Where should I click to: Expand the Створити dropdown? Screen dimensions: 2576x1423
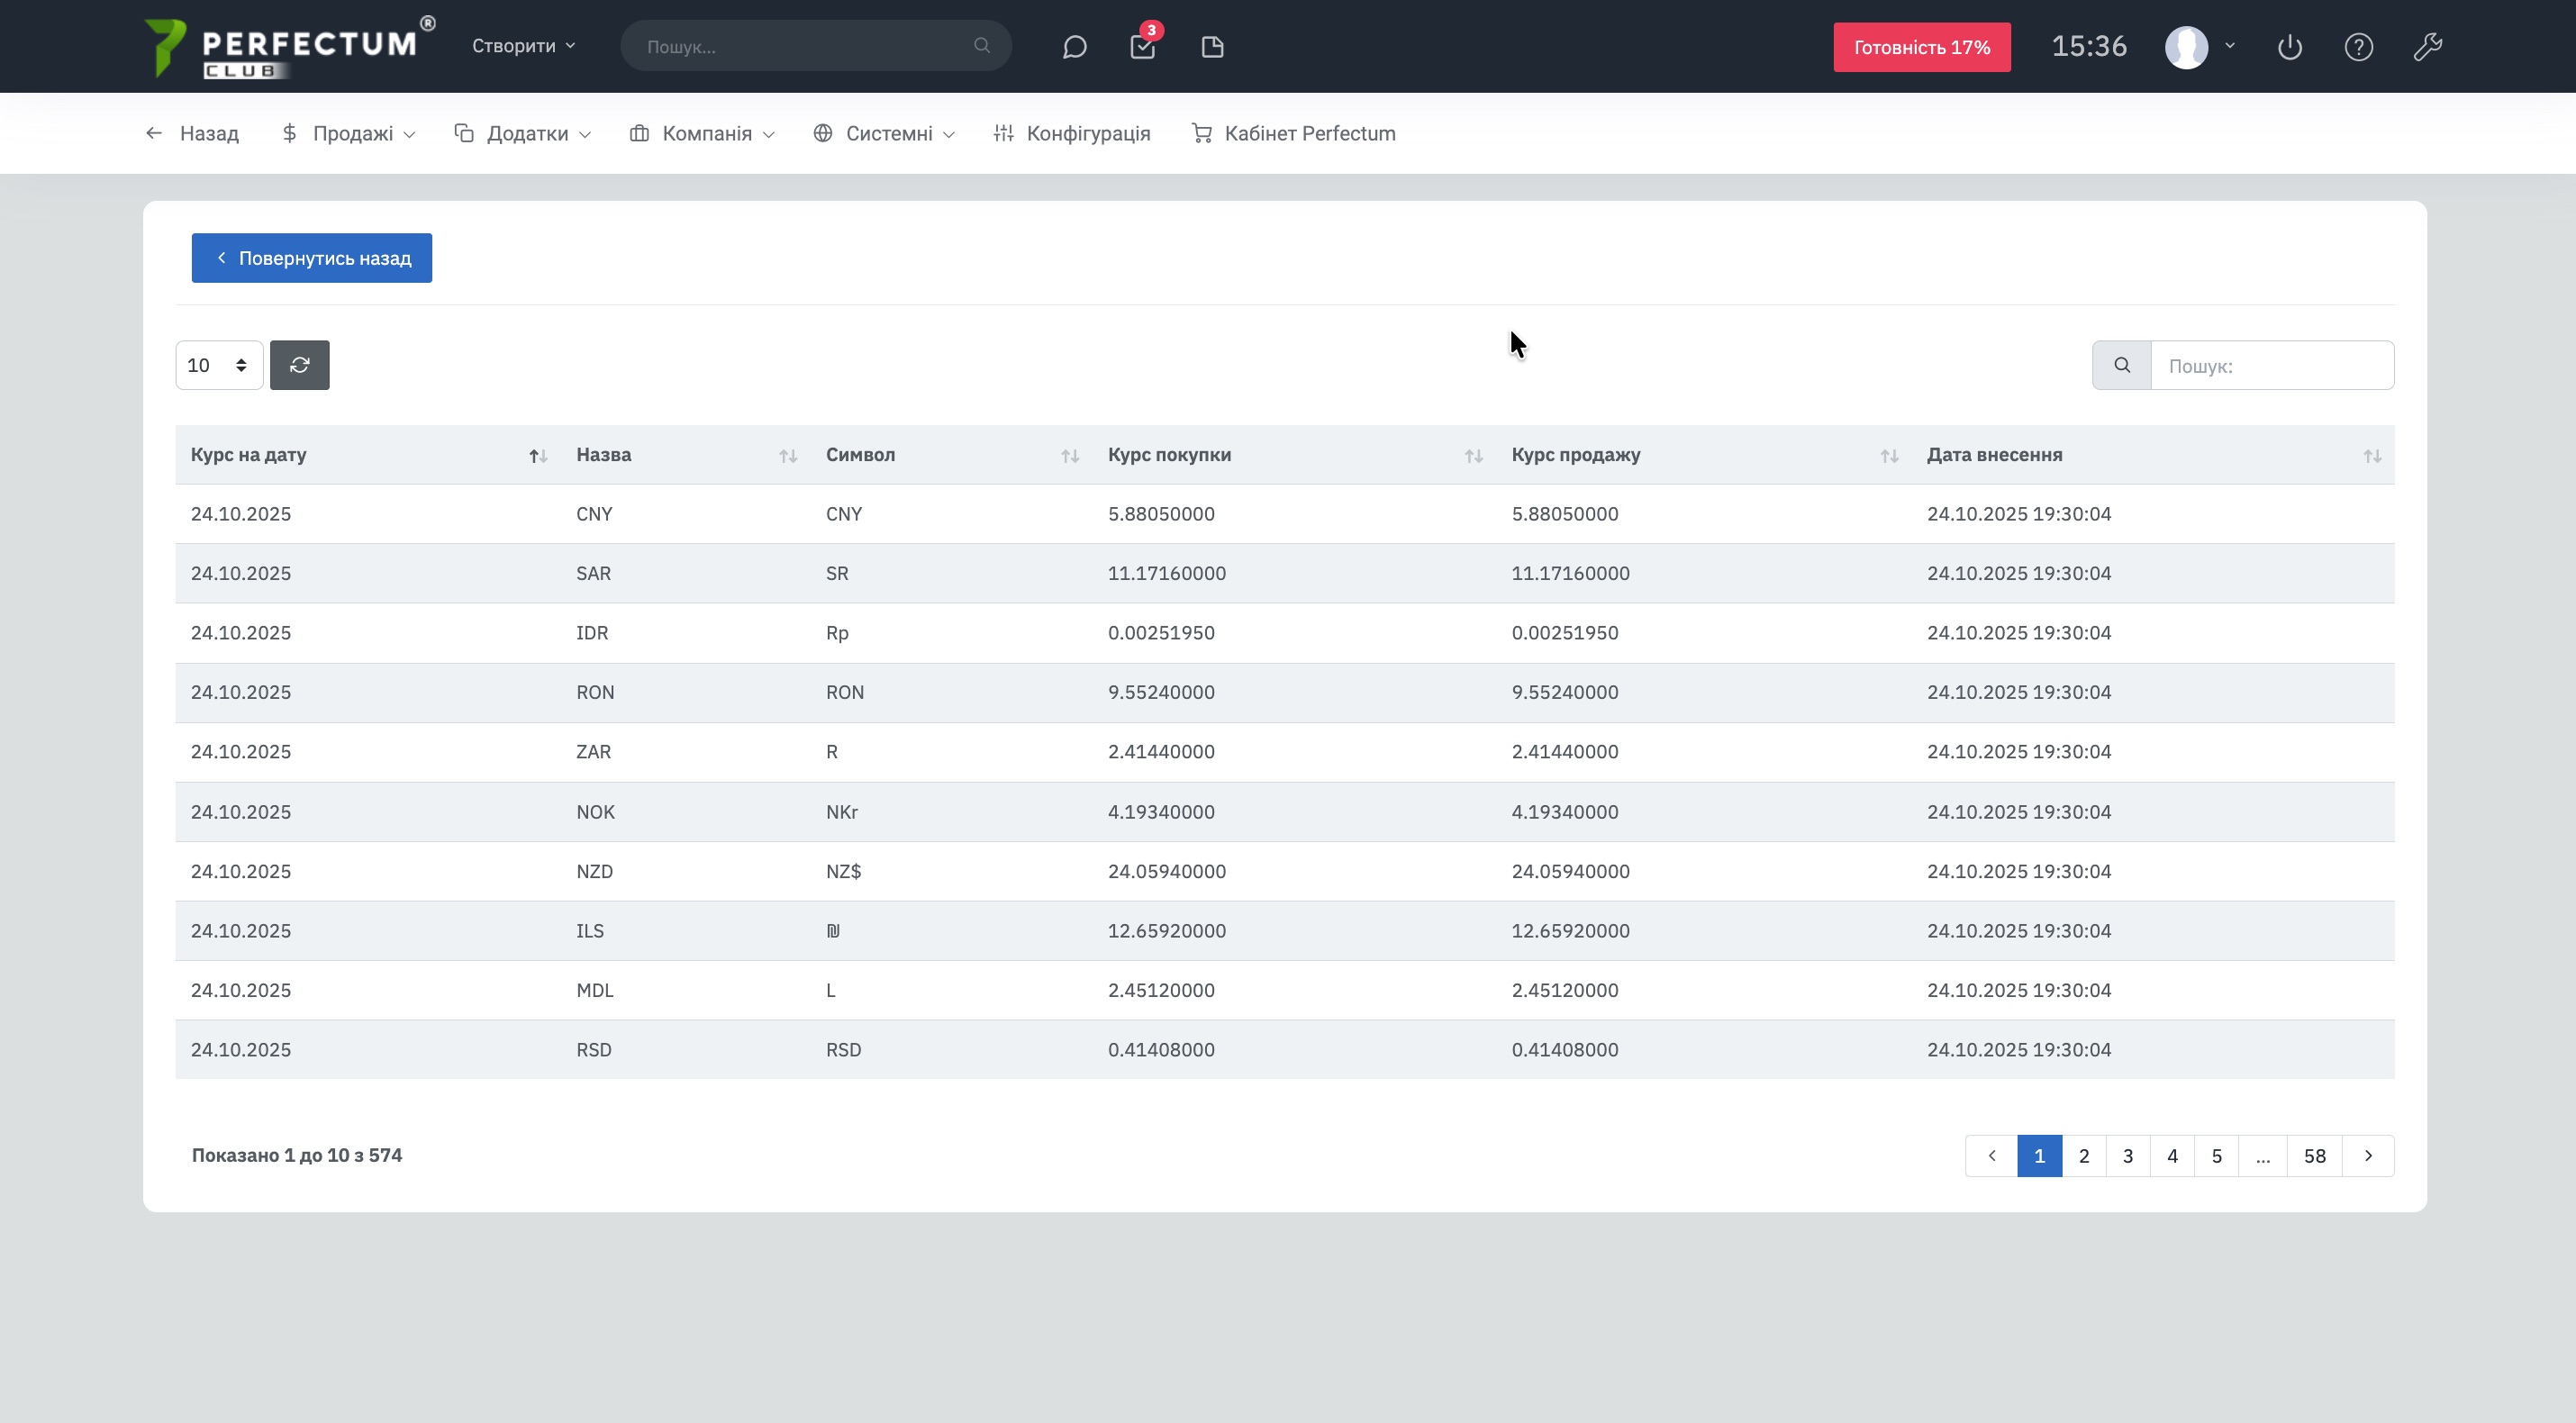click(523, 46)
